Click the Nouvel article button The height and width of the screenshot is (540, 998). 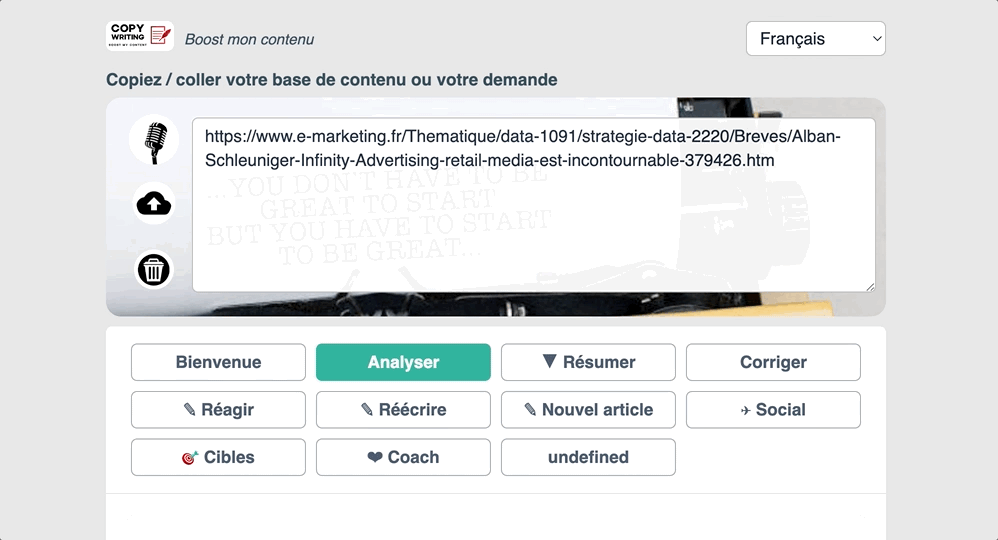588,410
